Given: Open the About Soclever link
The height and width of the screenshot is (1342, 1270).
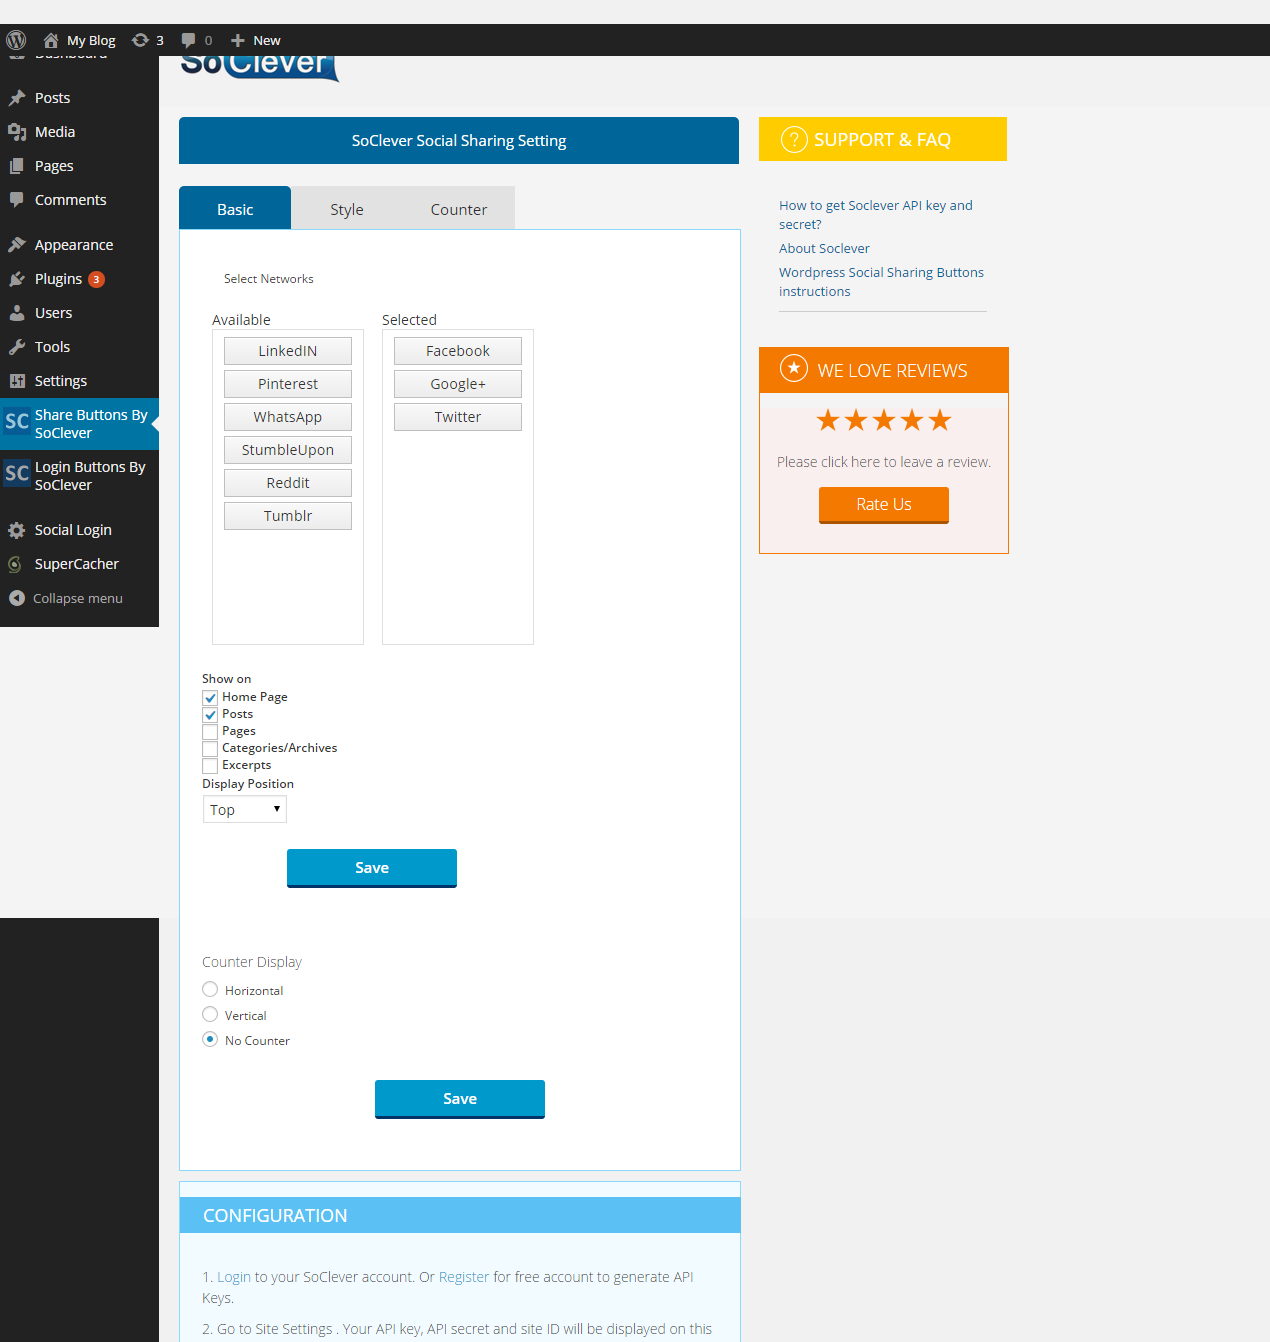Looking at the screenshot, I should pyautogui.click(x=824, y=248).
